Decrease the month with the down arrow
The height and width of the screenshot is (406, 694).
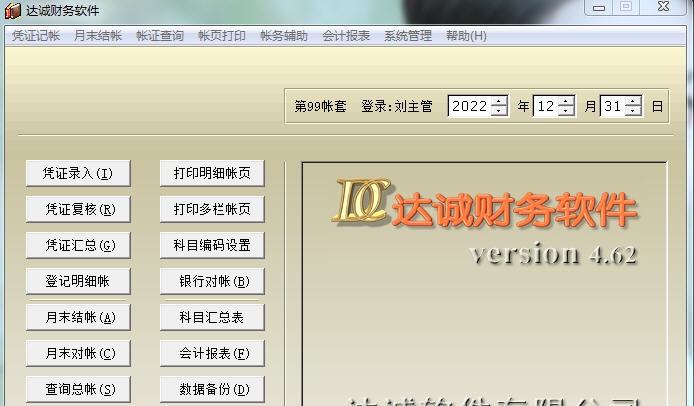point(566,111)
